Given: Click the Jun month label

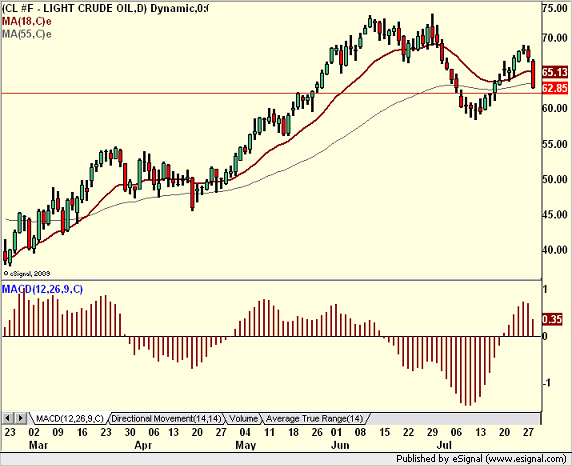Looking at the screenshot, I should tap(340, 445).
